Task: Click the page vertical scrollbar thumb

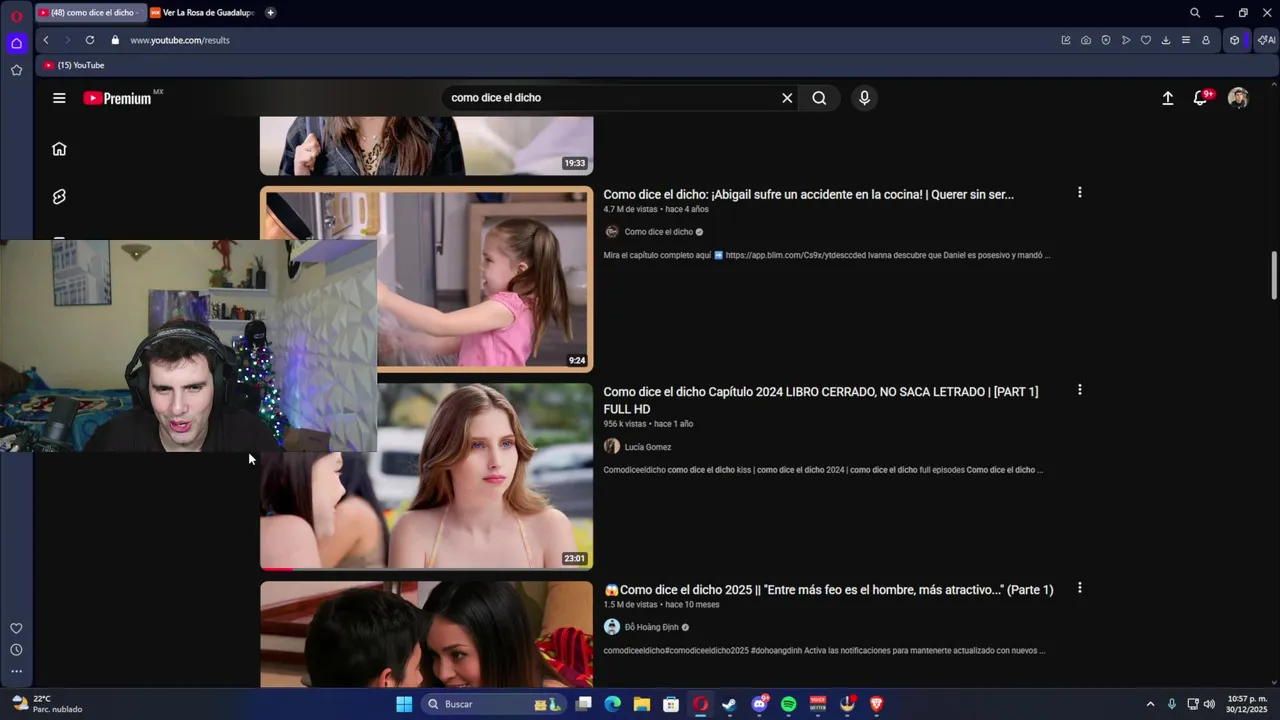Action: click(1274, 275)
